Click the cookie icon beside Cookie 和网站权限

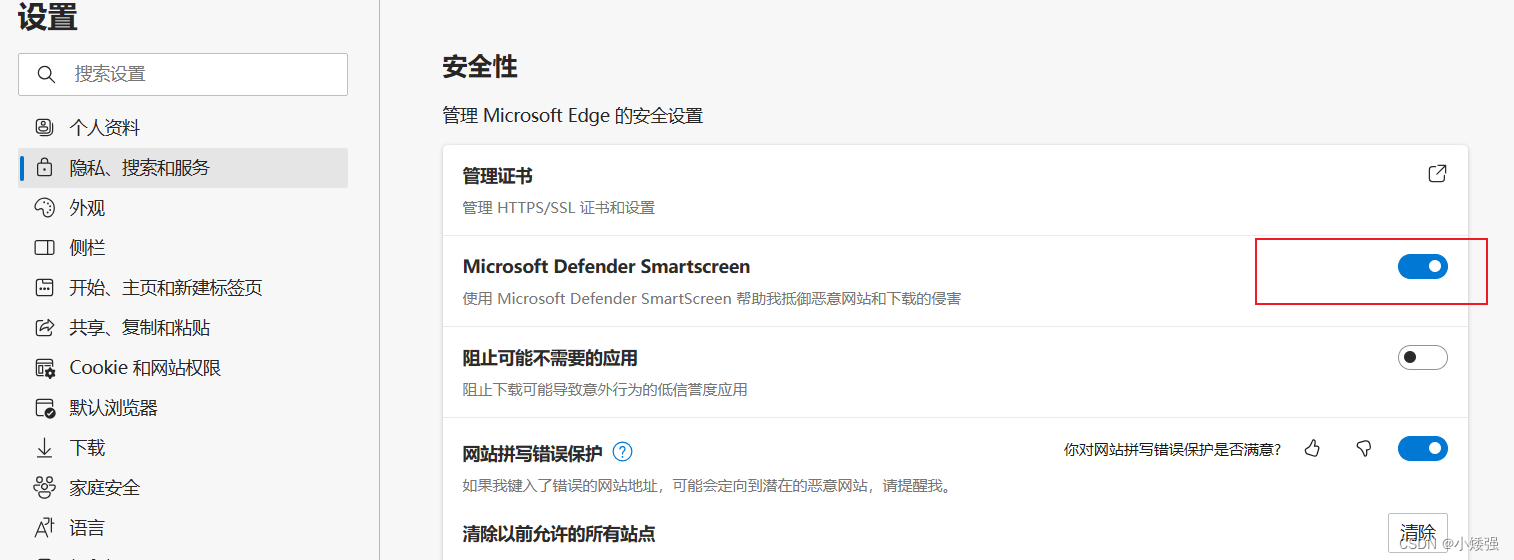pyautogui.click(x=45, y=368)
